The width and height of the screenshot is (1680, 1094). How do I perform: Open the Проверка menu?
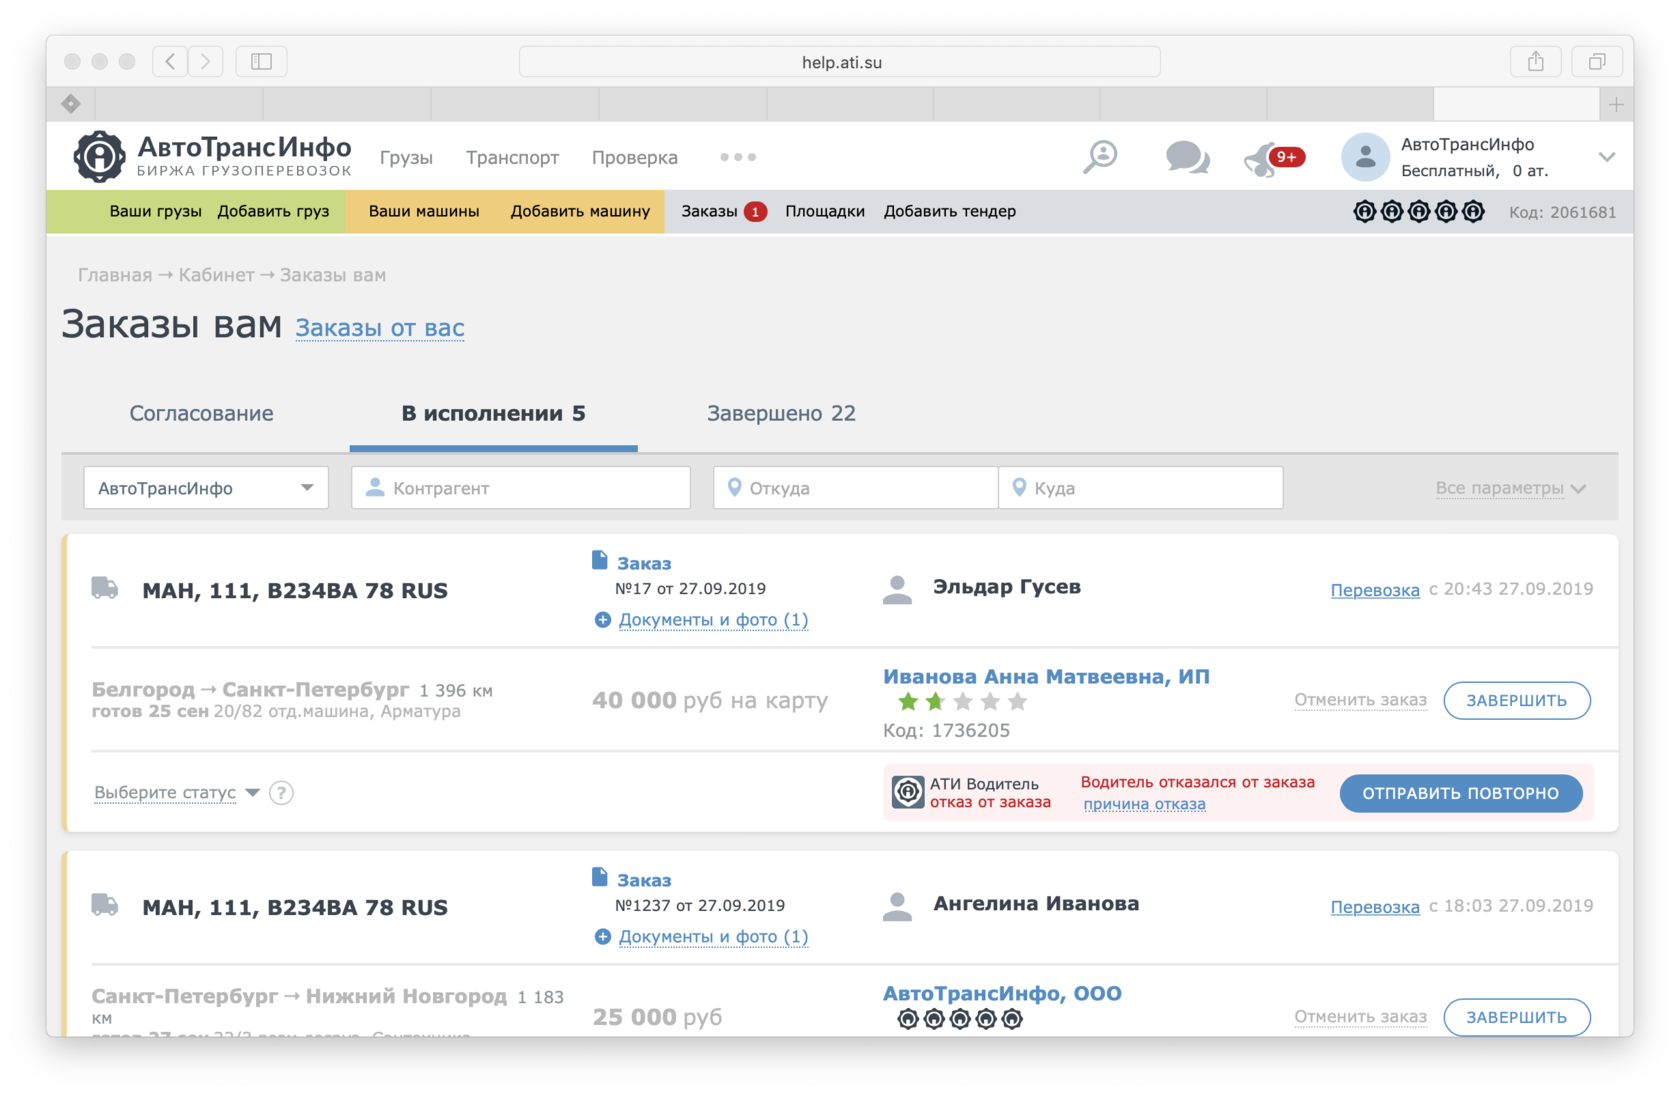(x=634, y=158)
